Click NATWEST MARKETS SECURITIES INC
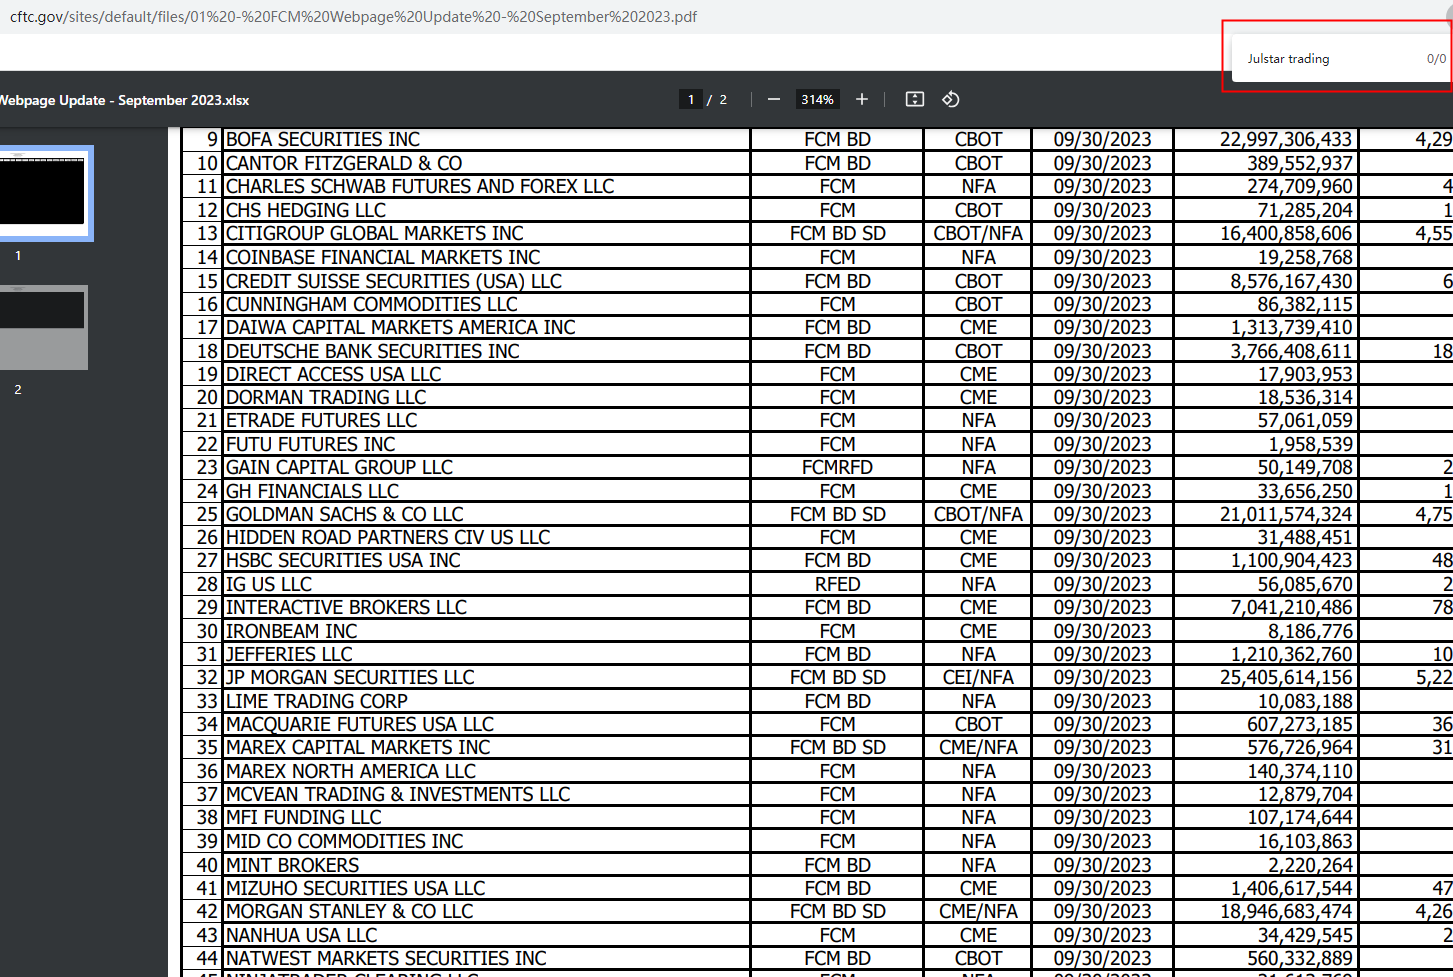Viewport: 1453px width, 977px height. coord(387,958)
